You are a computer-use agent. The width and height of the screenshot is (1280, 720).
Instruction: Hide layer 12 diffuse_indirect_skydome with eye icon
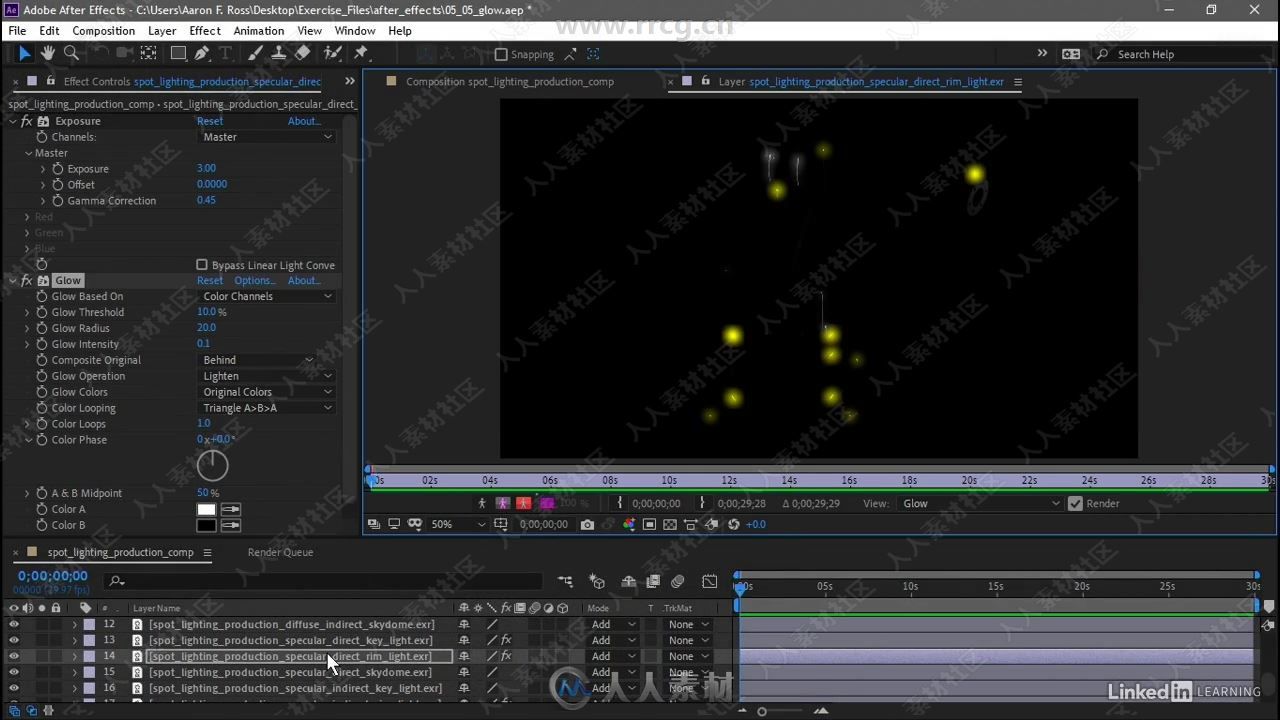click(14, 624)
